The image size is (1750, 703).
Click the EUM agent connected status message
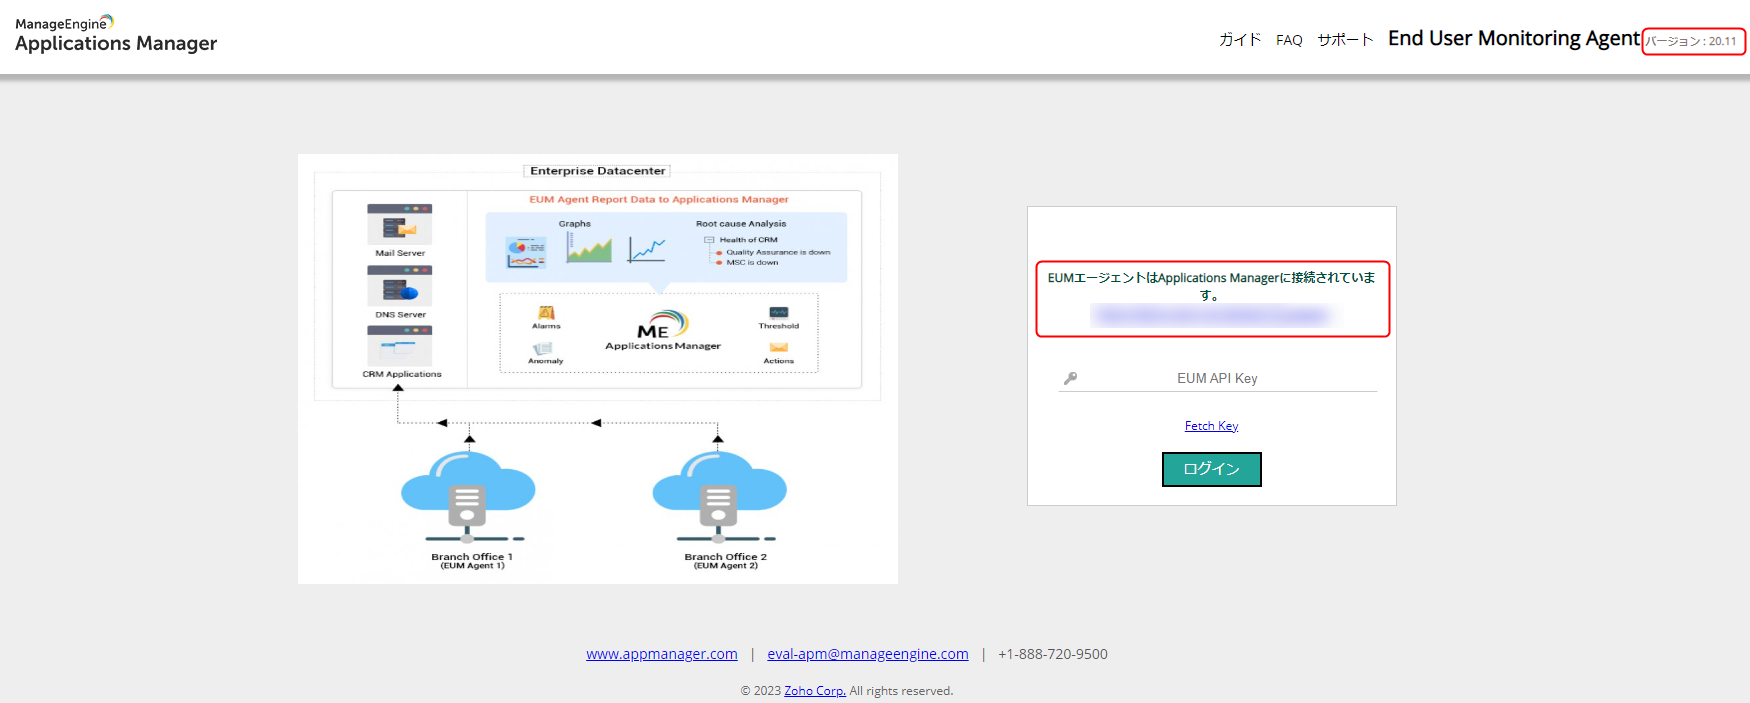(x=1211, y=286)
